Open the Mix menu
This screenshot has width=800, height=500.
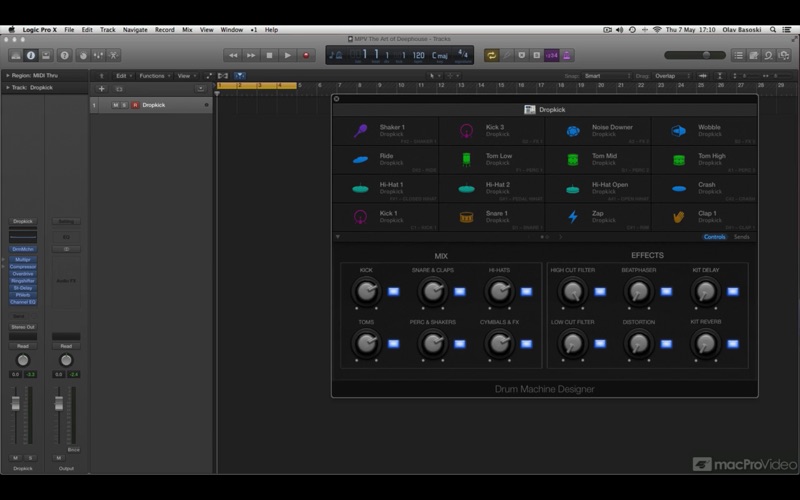tap(187, 30)
